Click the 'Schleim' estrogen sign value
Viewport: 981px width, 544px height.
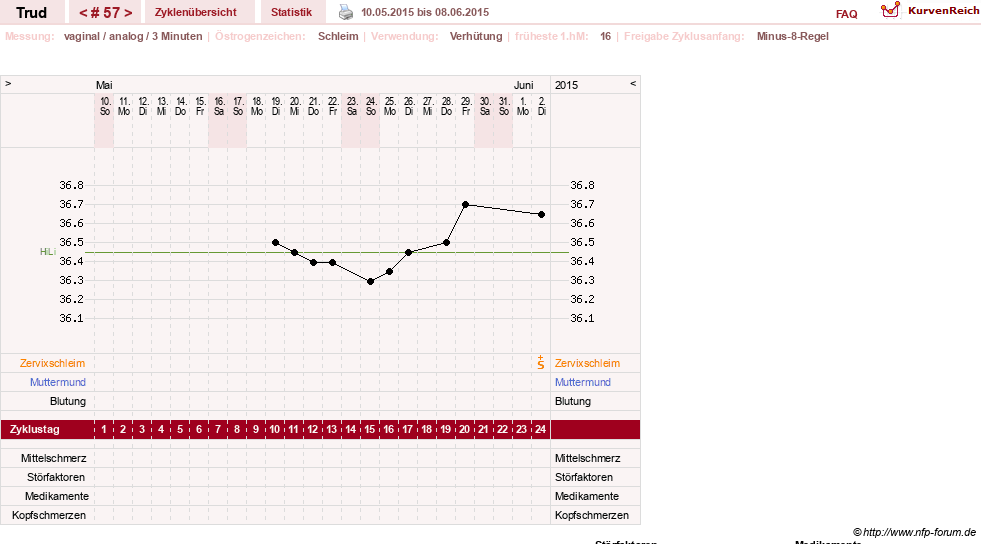(338, 36)
